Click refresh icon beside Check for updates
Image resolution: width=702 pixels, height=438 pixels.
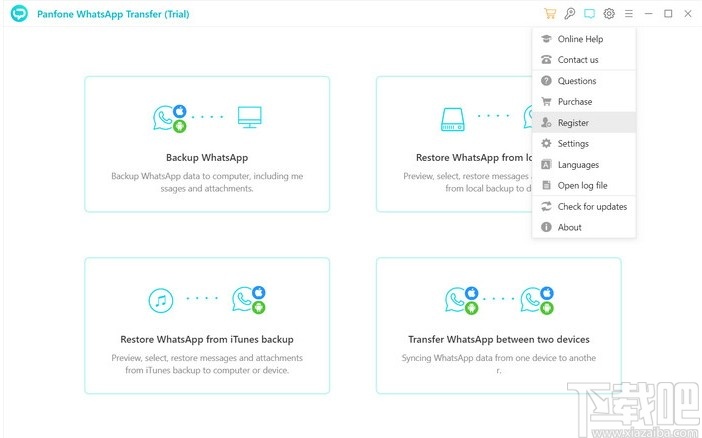coord(546,206)
